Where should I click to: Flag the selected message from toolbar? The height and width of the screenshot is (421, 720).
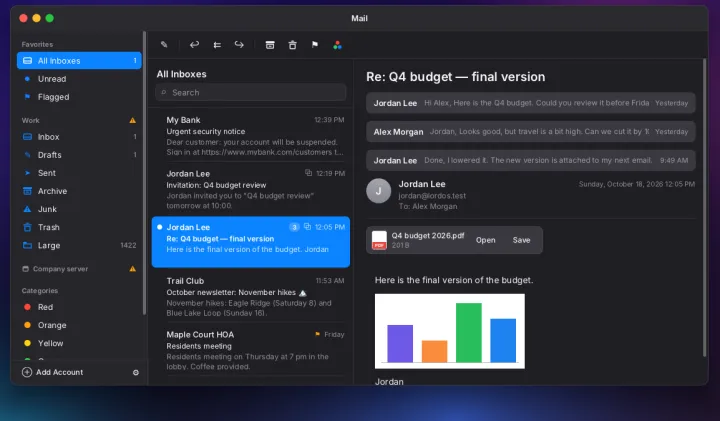coord(315,45)
